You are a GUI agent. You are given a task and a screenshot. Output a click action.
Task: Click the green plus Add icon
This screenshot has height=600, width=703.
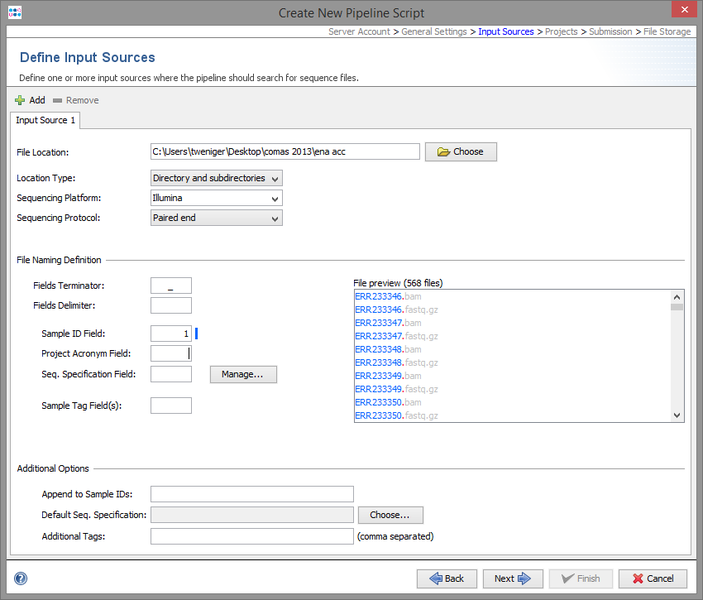click(x=20, y=100)
